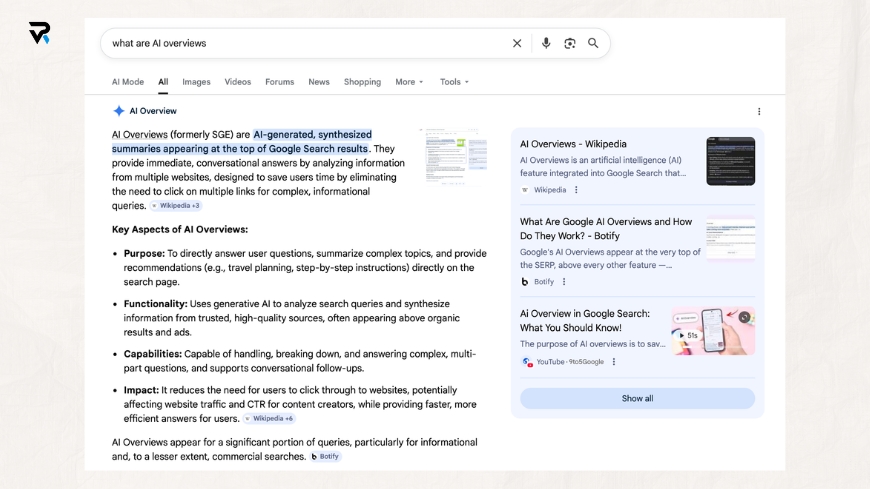Switch to the Images tab

tap(196, 82)
